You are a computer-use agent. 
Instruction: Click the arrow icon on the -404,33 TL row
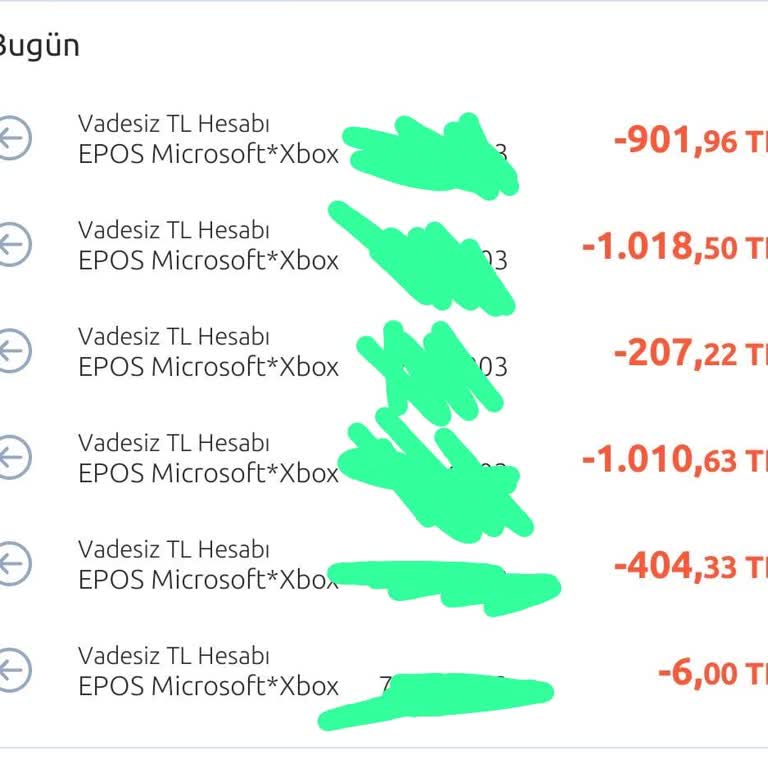click(13, 565)
